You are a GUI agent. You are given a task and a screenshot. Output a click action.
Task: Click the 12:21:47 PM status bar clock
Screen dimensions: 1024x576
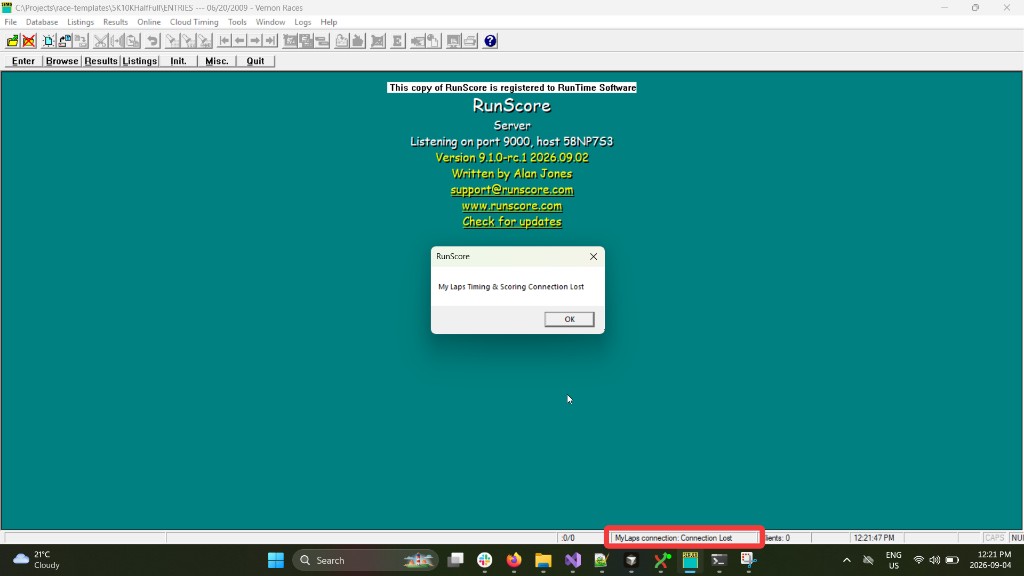(x=874, y=538)
